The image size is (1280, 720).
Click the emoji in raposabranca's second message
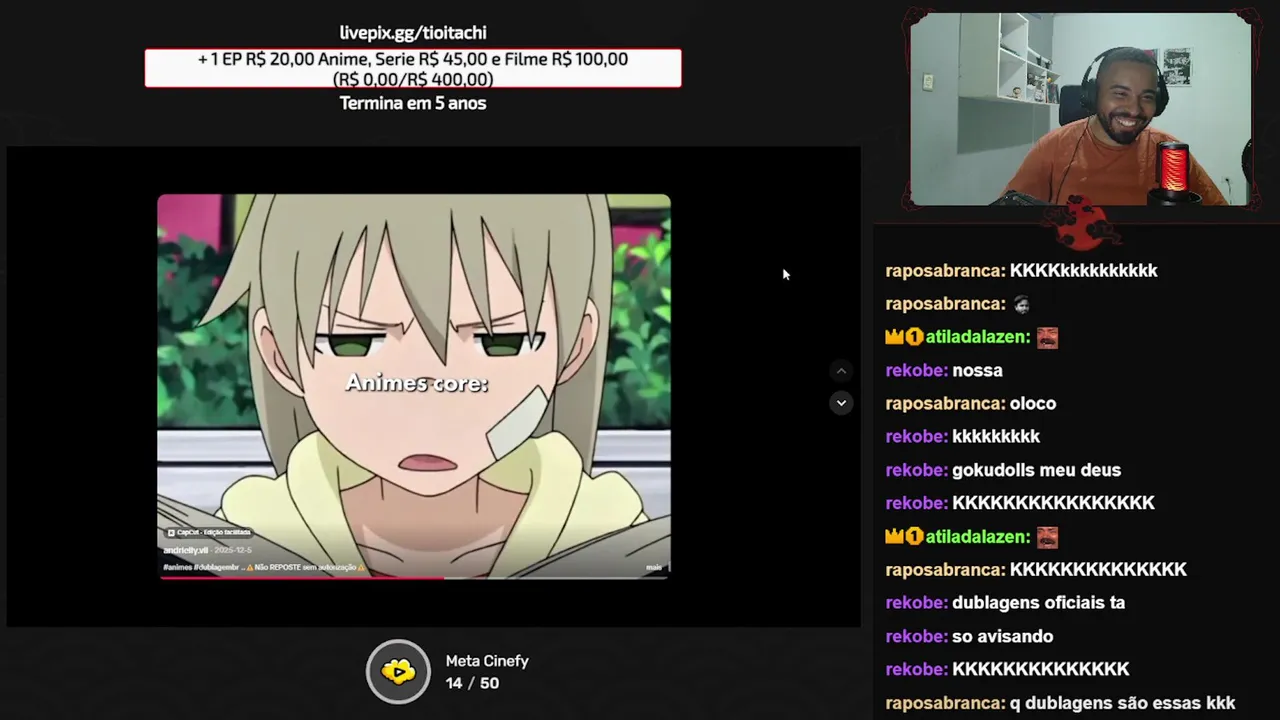[1021, 304]
